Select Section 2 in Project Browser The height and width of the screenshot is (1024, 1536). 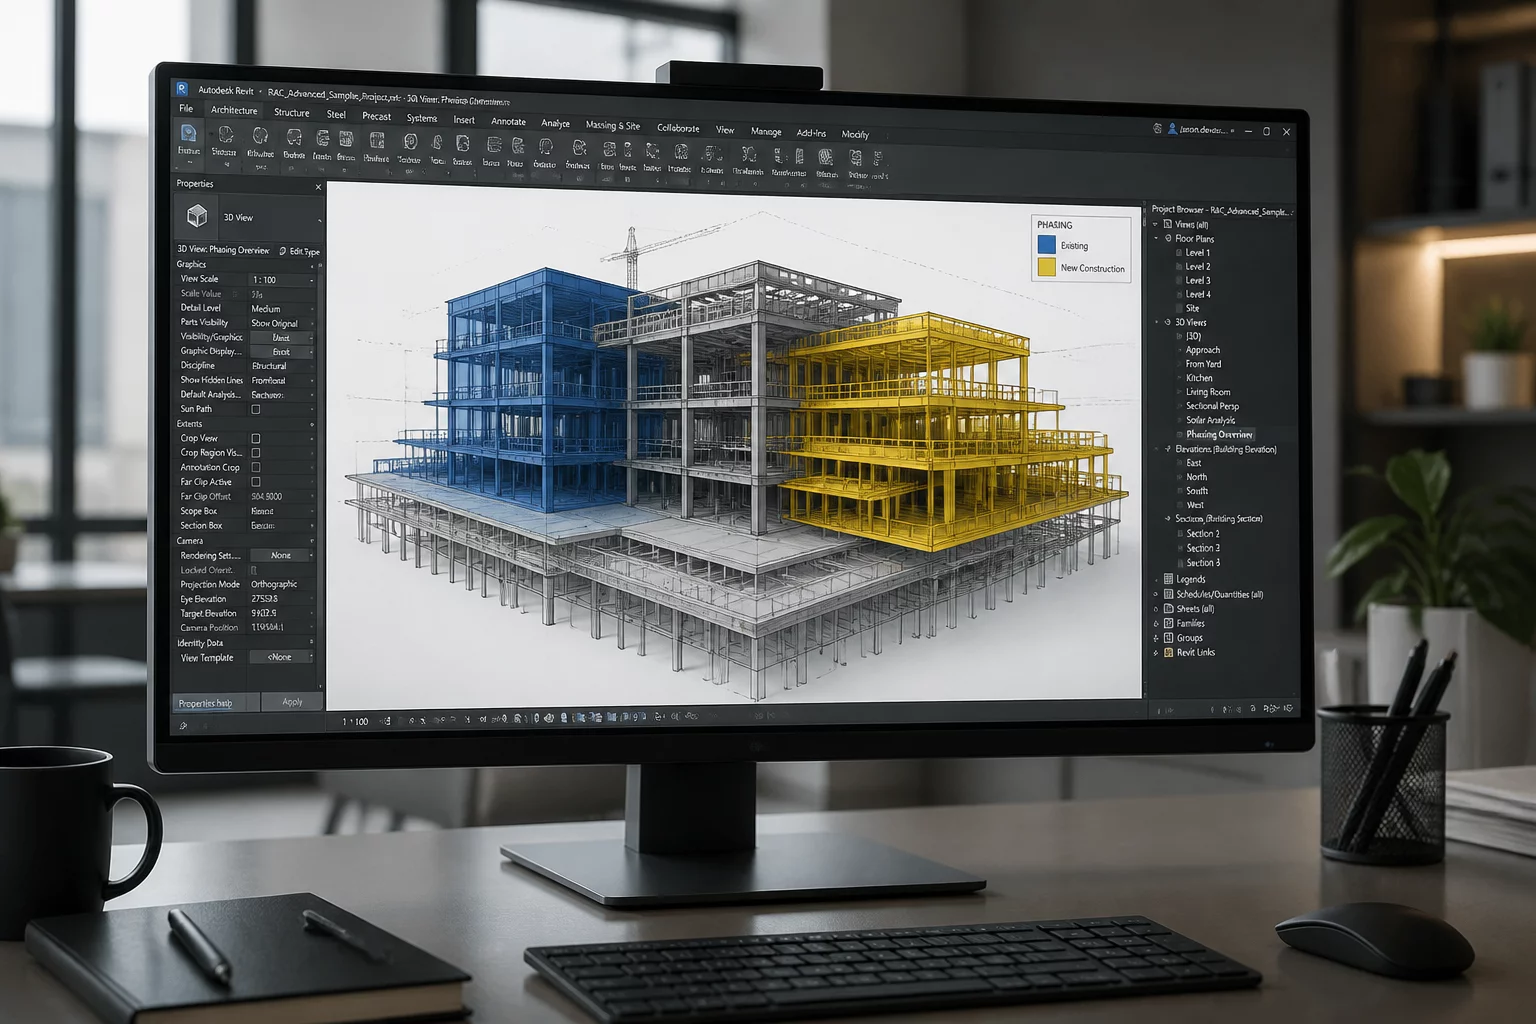(1203, 533)
